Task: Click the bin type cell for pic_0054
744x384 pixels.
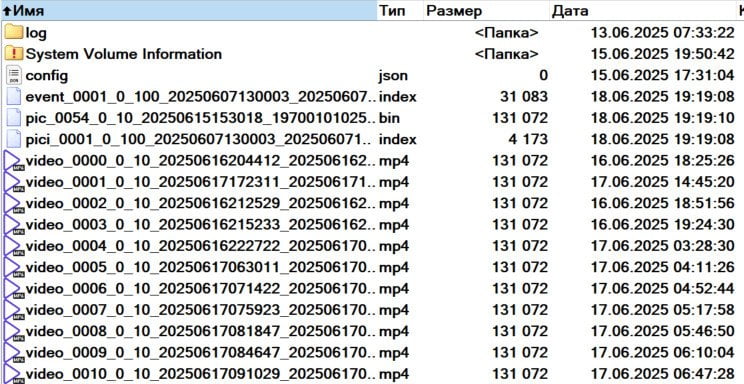Action: tap(390, 118)
